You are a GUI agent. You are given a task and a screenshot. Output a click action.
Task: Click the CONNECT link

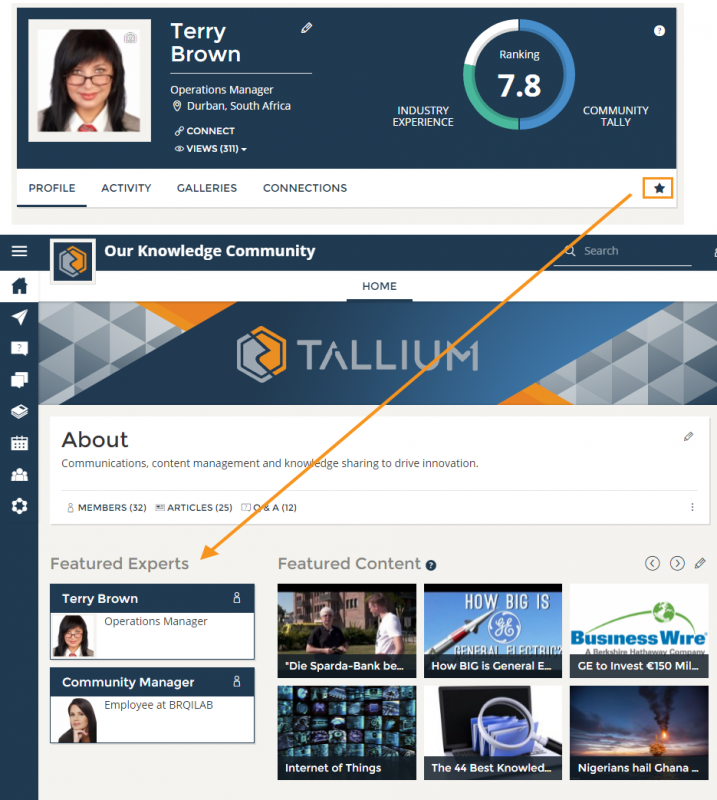pos(205,131)
